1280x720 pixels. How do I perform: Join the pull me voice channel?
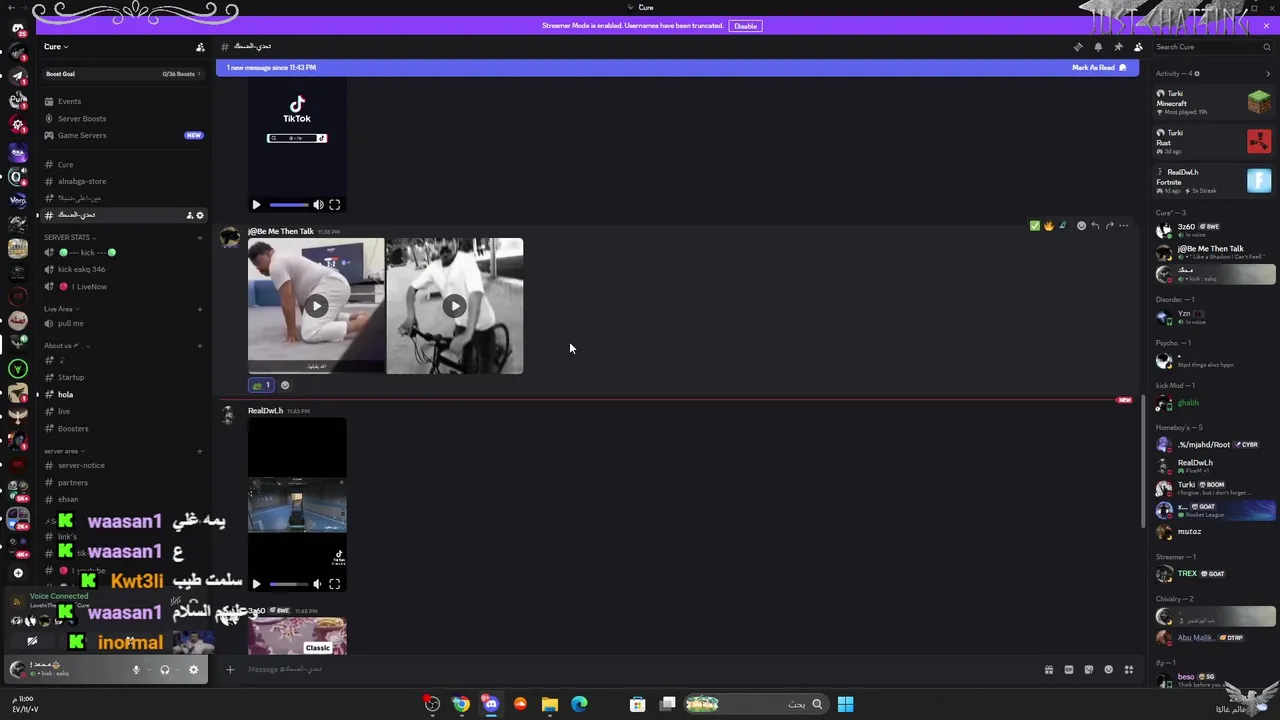point(70,323)
